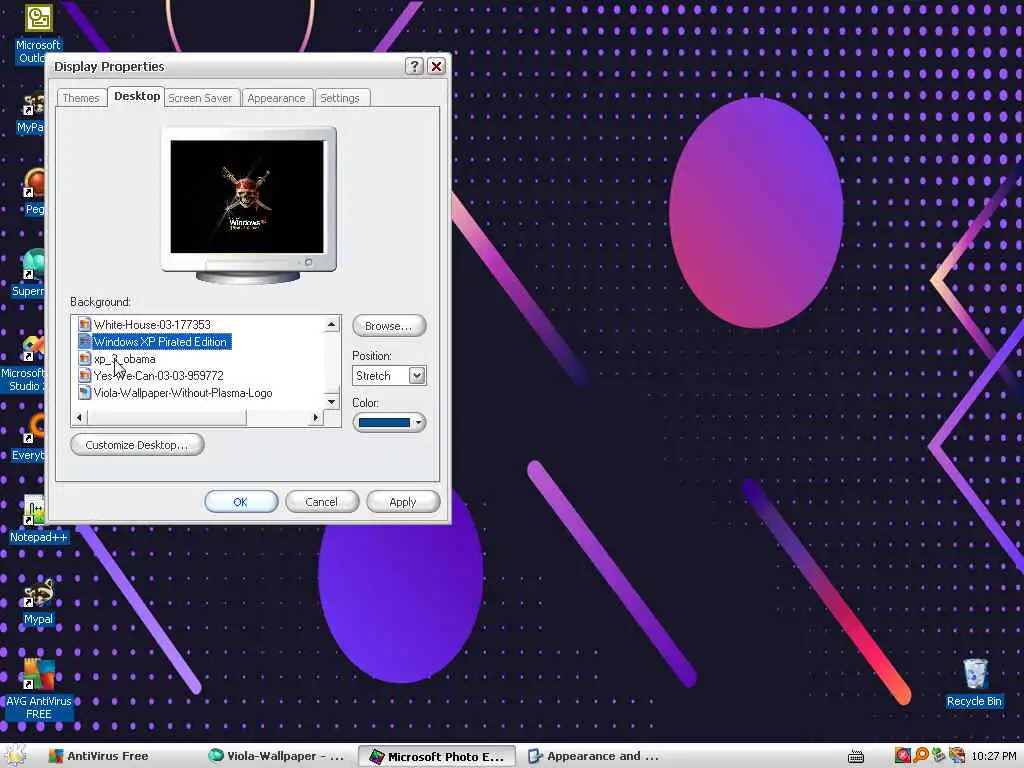
Task: Click the icon beside xp_3_obama in the list
Action: 84,359
